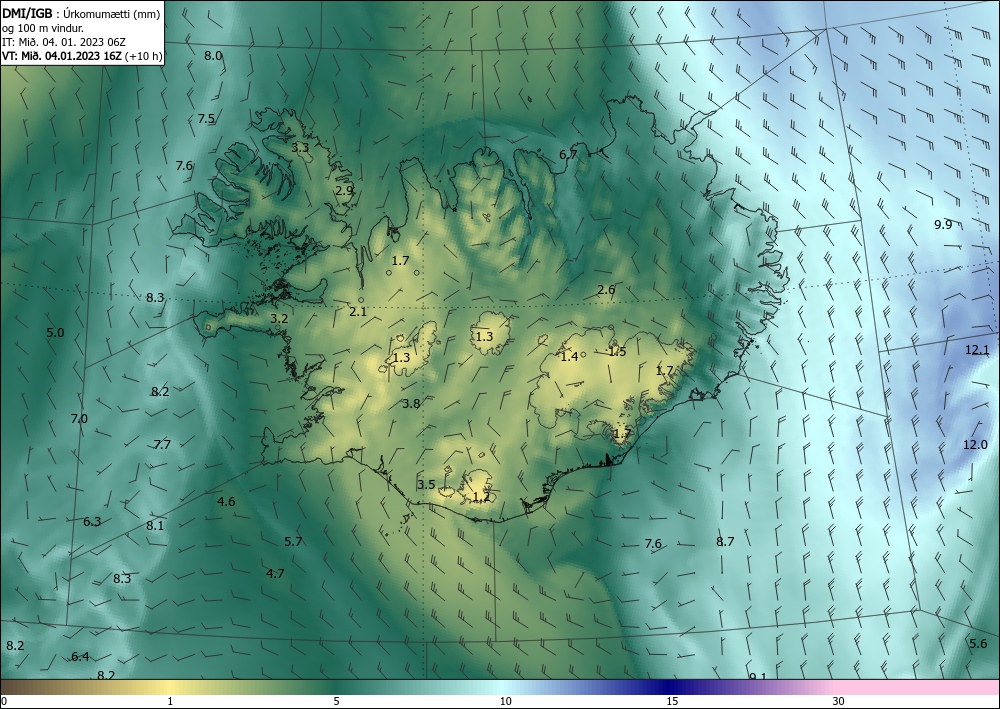The height and width of the screenshot is (709, 1000).
Task: Click the color scale tick label 10
Action: pyautogui.click(x=506, y=702)
